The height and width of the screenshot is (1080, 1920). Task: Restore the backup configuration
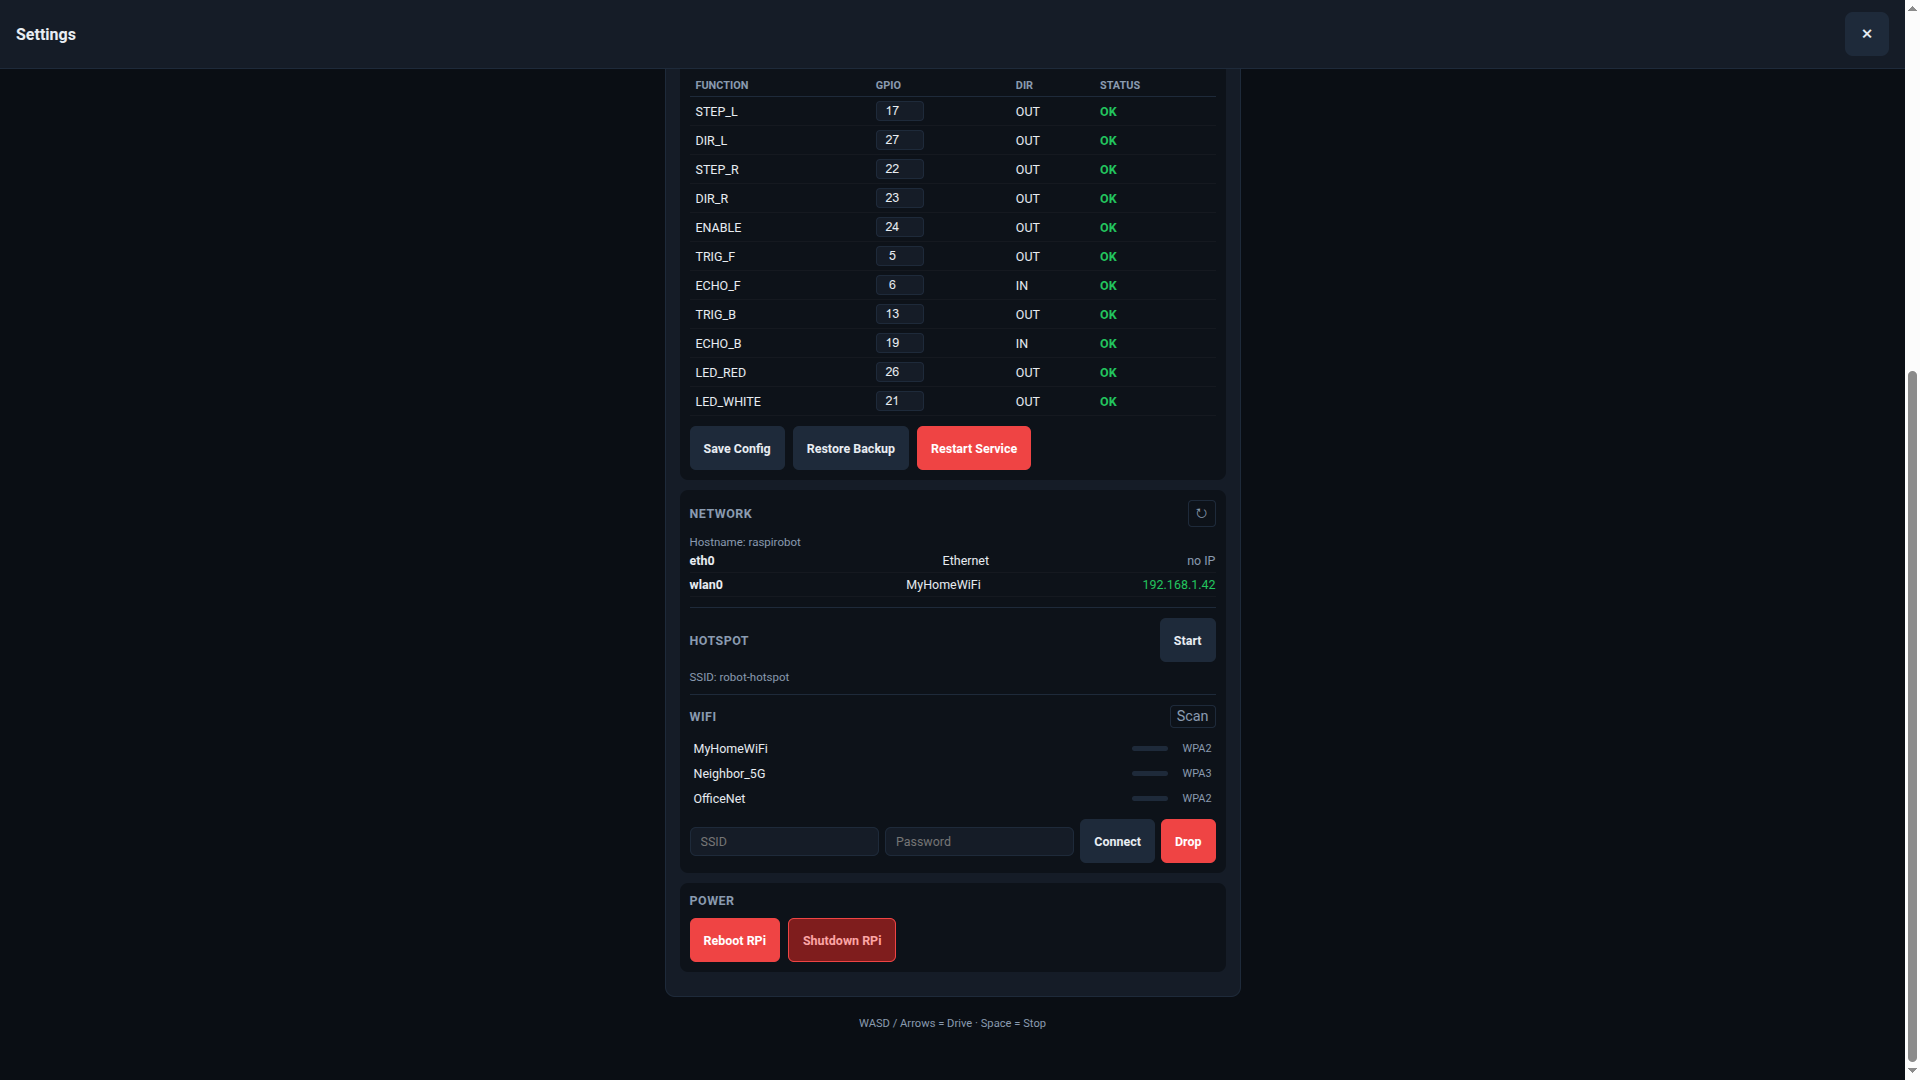coord(850,448)
